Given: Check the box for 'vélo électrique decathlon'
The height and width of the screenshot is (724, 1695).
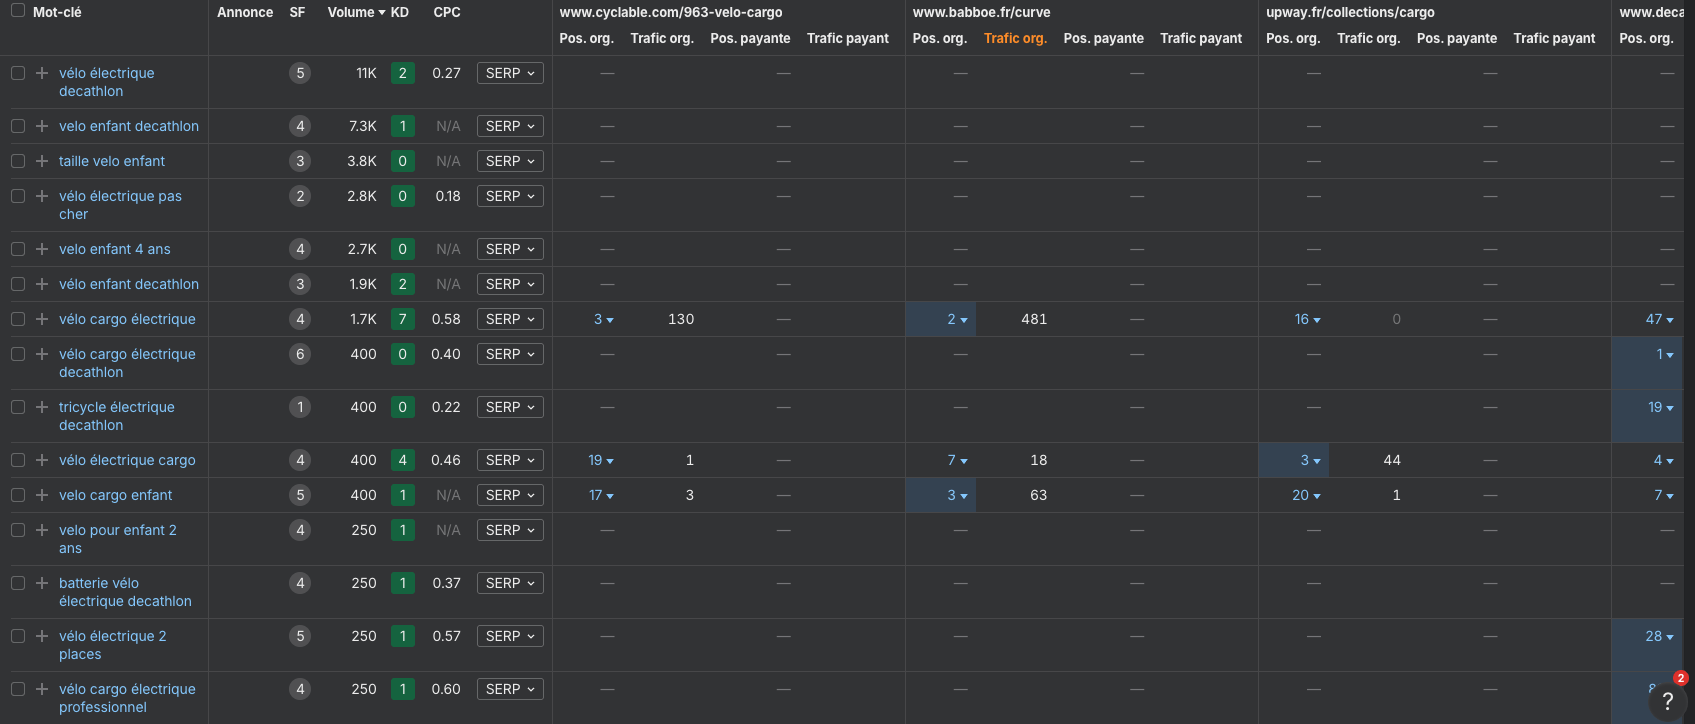Looking at the screenshot, I should pos(18,73).
